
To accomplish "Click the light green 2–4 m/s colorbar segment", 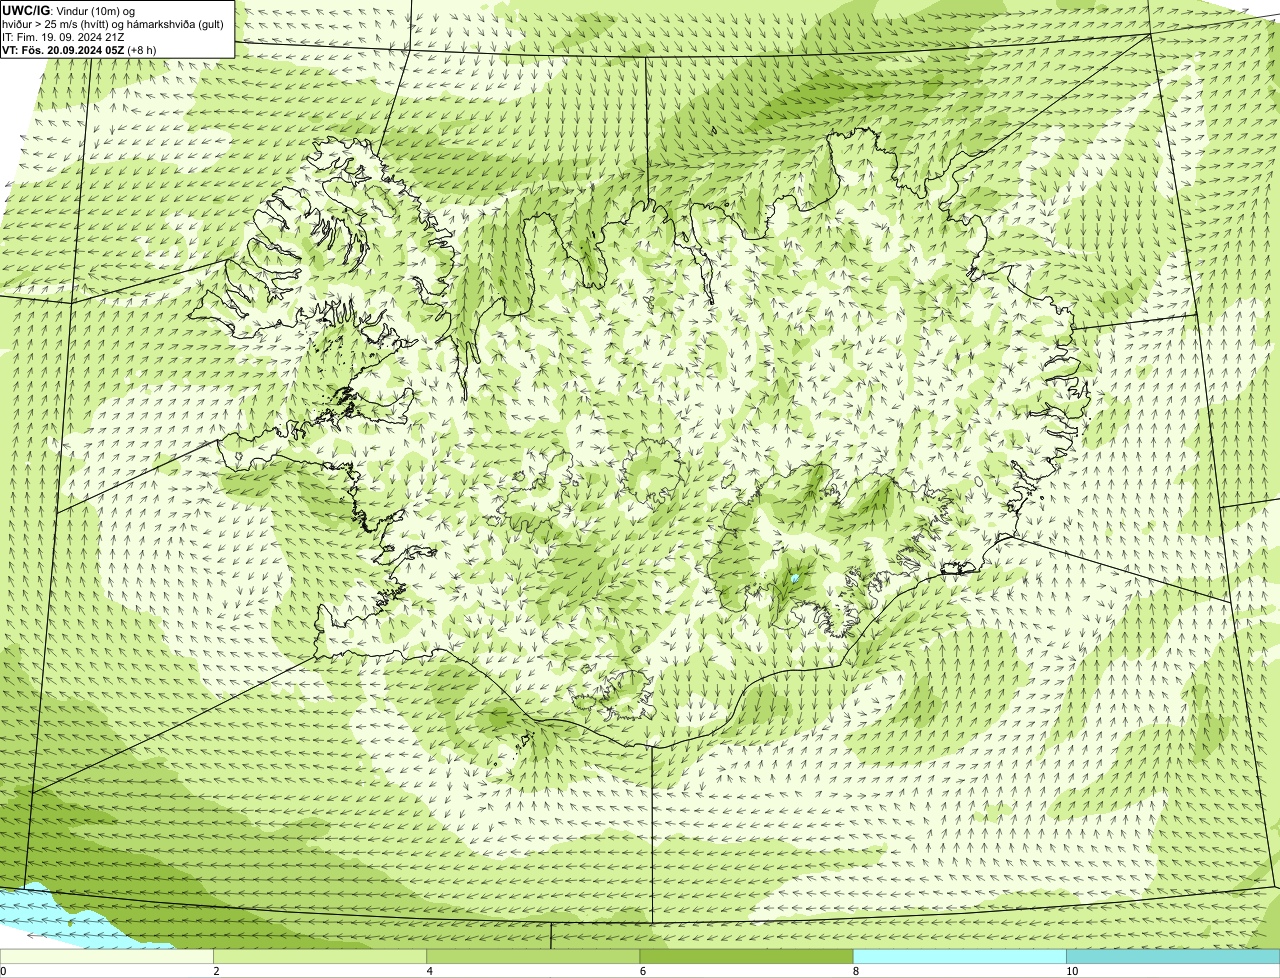I will pyautogui.click(x=320, y=956).
